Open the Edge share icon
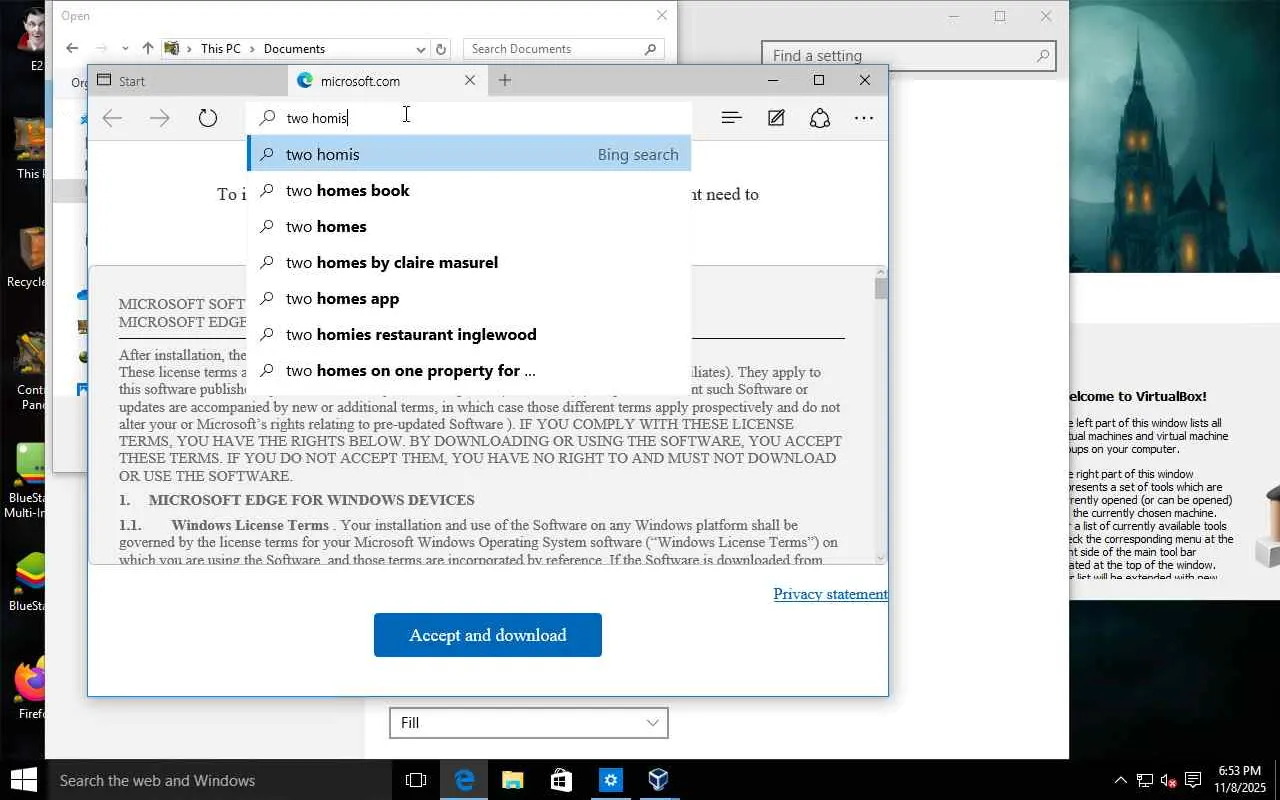This screenshot has width=1280, height=800. pyautogui.click(x=820, y=118)
